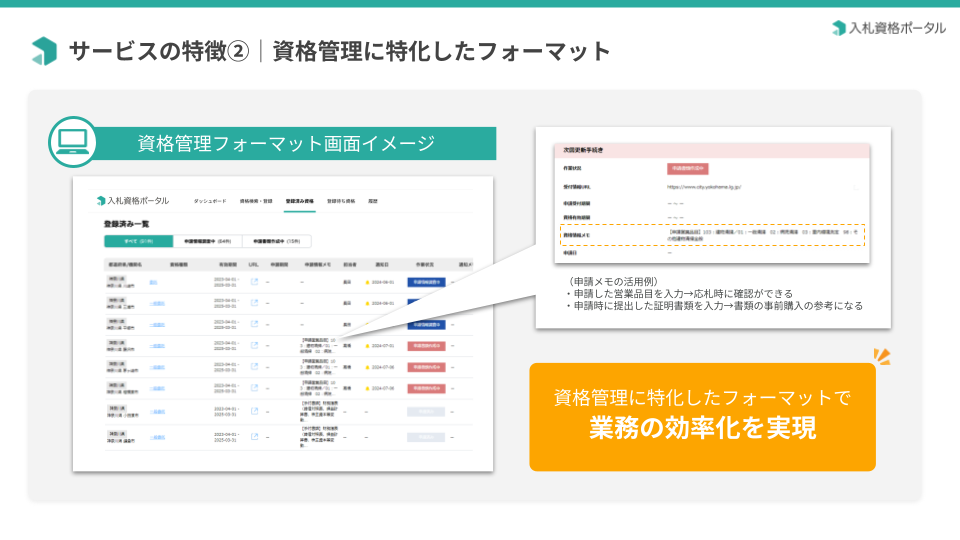Switch to the 資格検索・登録 tab
Screen dimensions: 960x540
[256, 201]
